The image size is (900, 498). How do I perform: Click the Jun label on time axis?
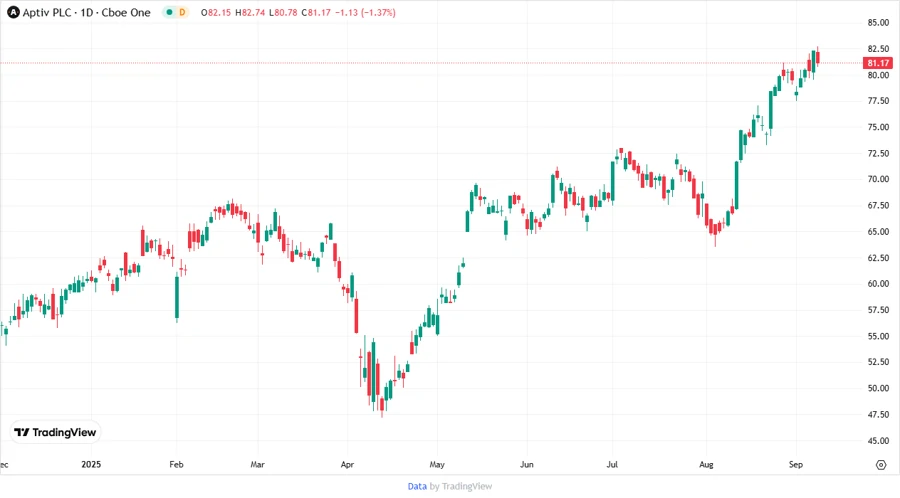[x=526, y=464]
